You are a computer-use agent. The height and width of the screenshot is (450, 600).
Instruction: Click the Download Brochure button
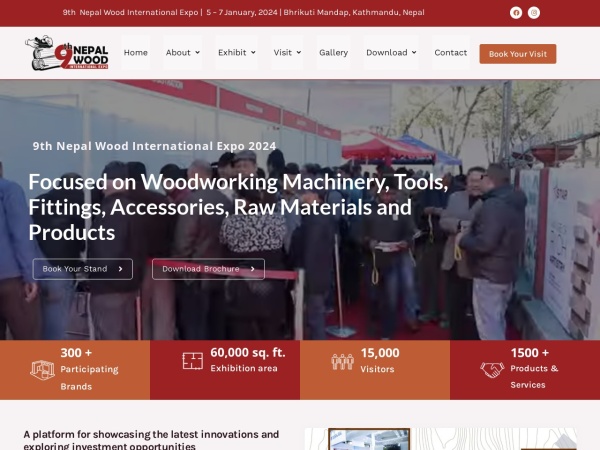coord(208,269)
